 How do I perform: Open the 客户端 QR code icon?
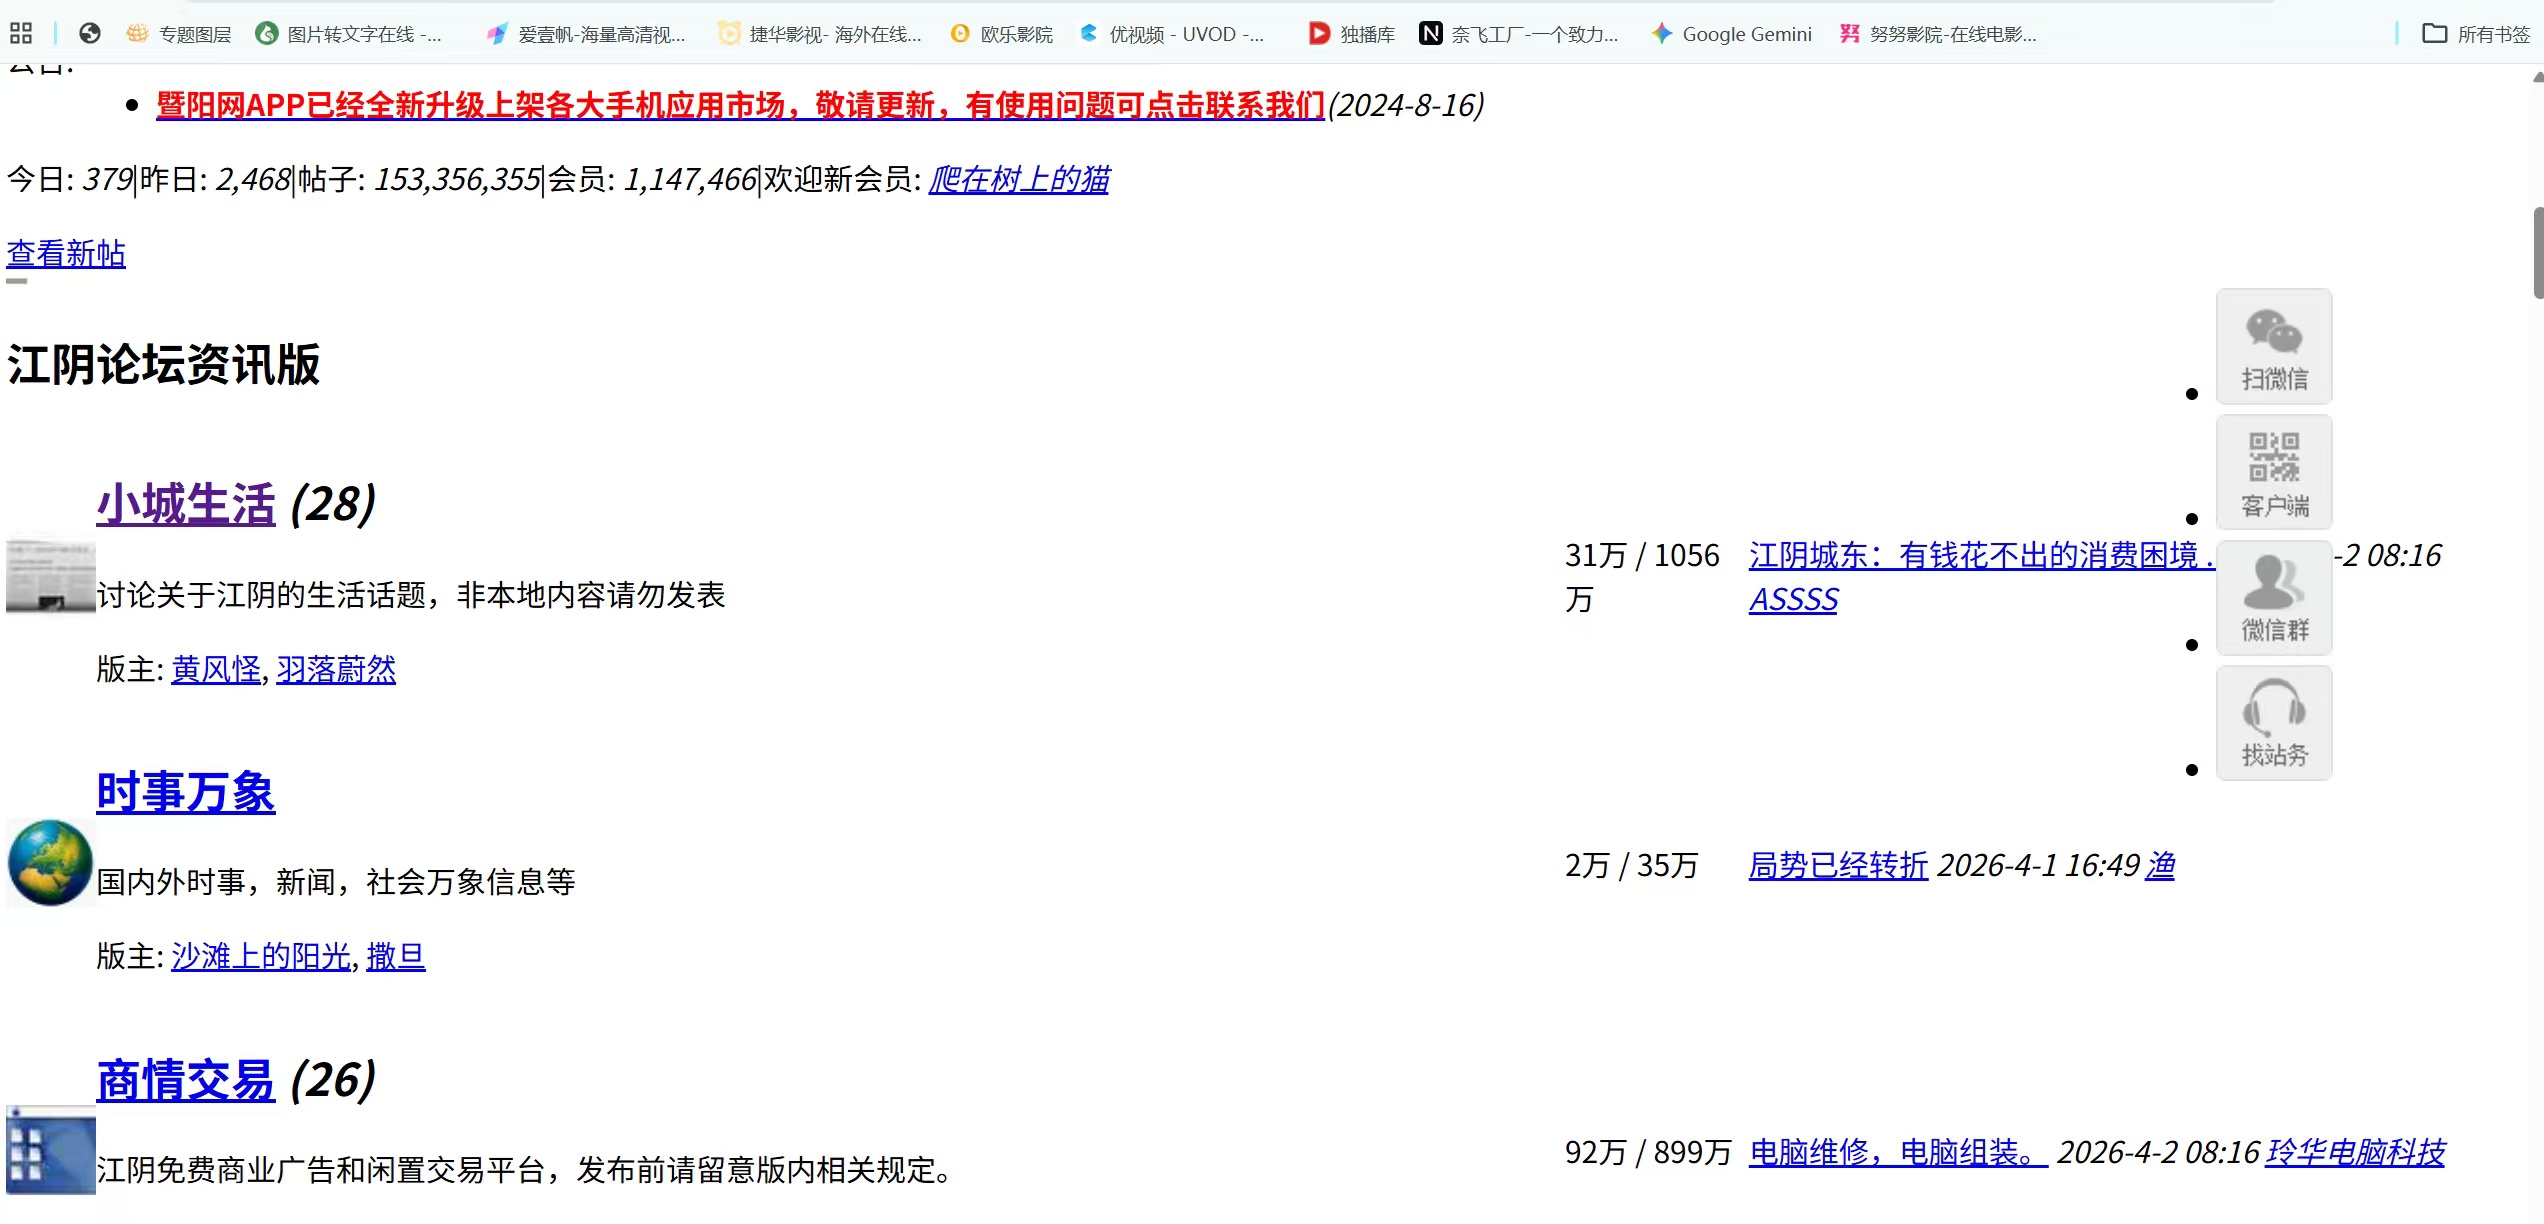(x=2273, y=471)
